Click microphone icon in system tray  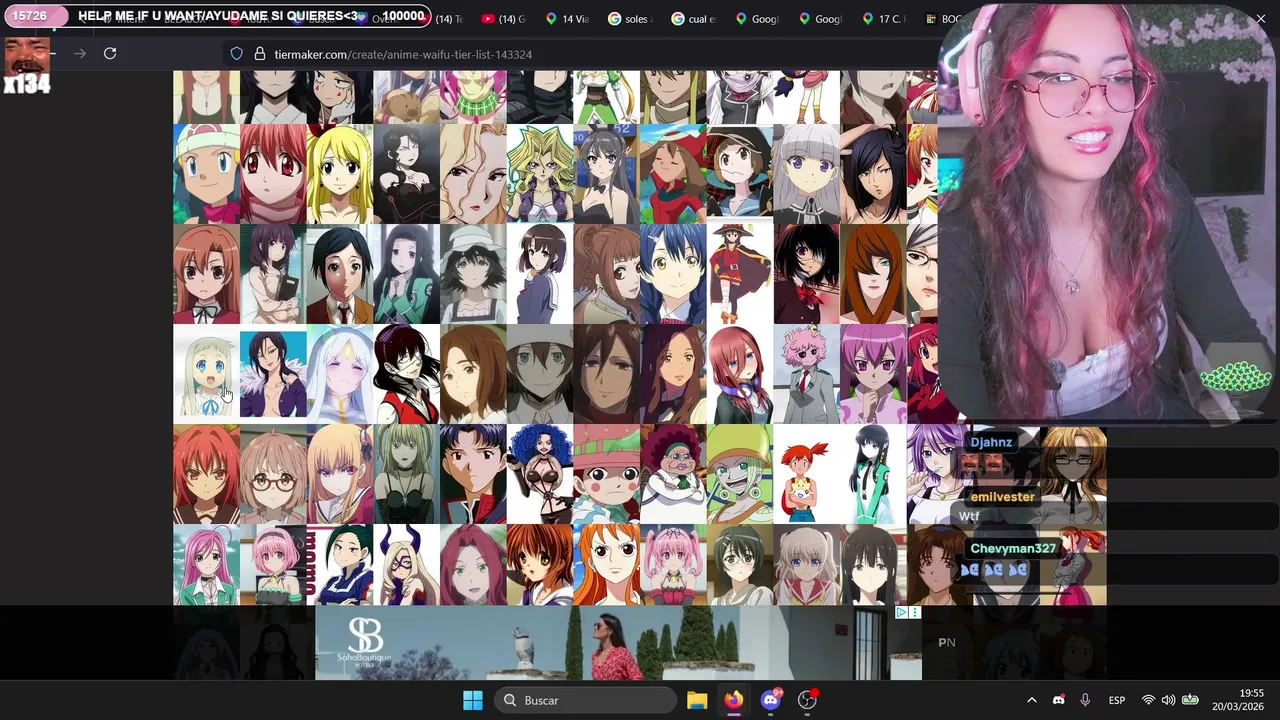pos(1085,700)
